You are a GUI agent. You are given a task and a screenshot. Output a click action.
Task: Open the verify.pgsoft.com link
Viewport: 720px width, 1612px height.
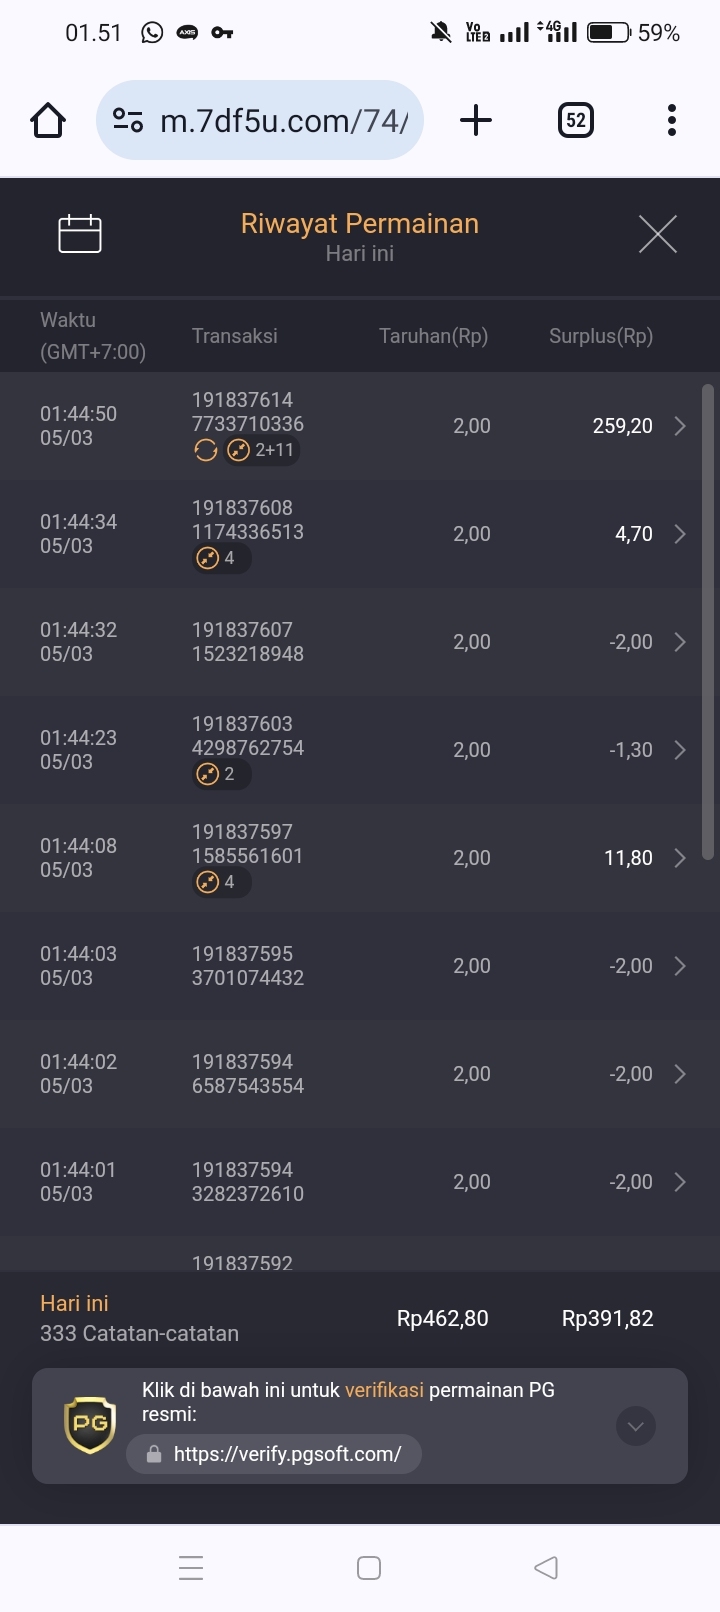tap(274, 1454)
